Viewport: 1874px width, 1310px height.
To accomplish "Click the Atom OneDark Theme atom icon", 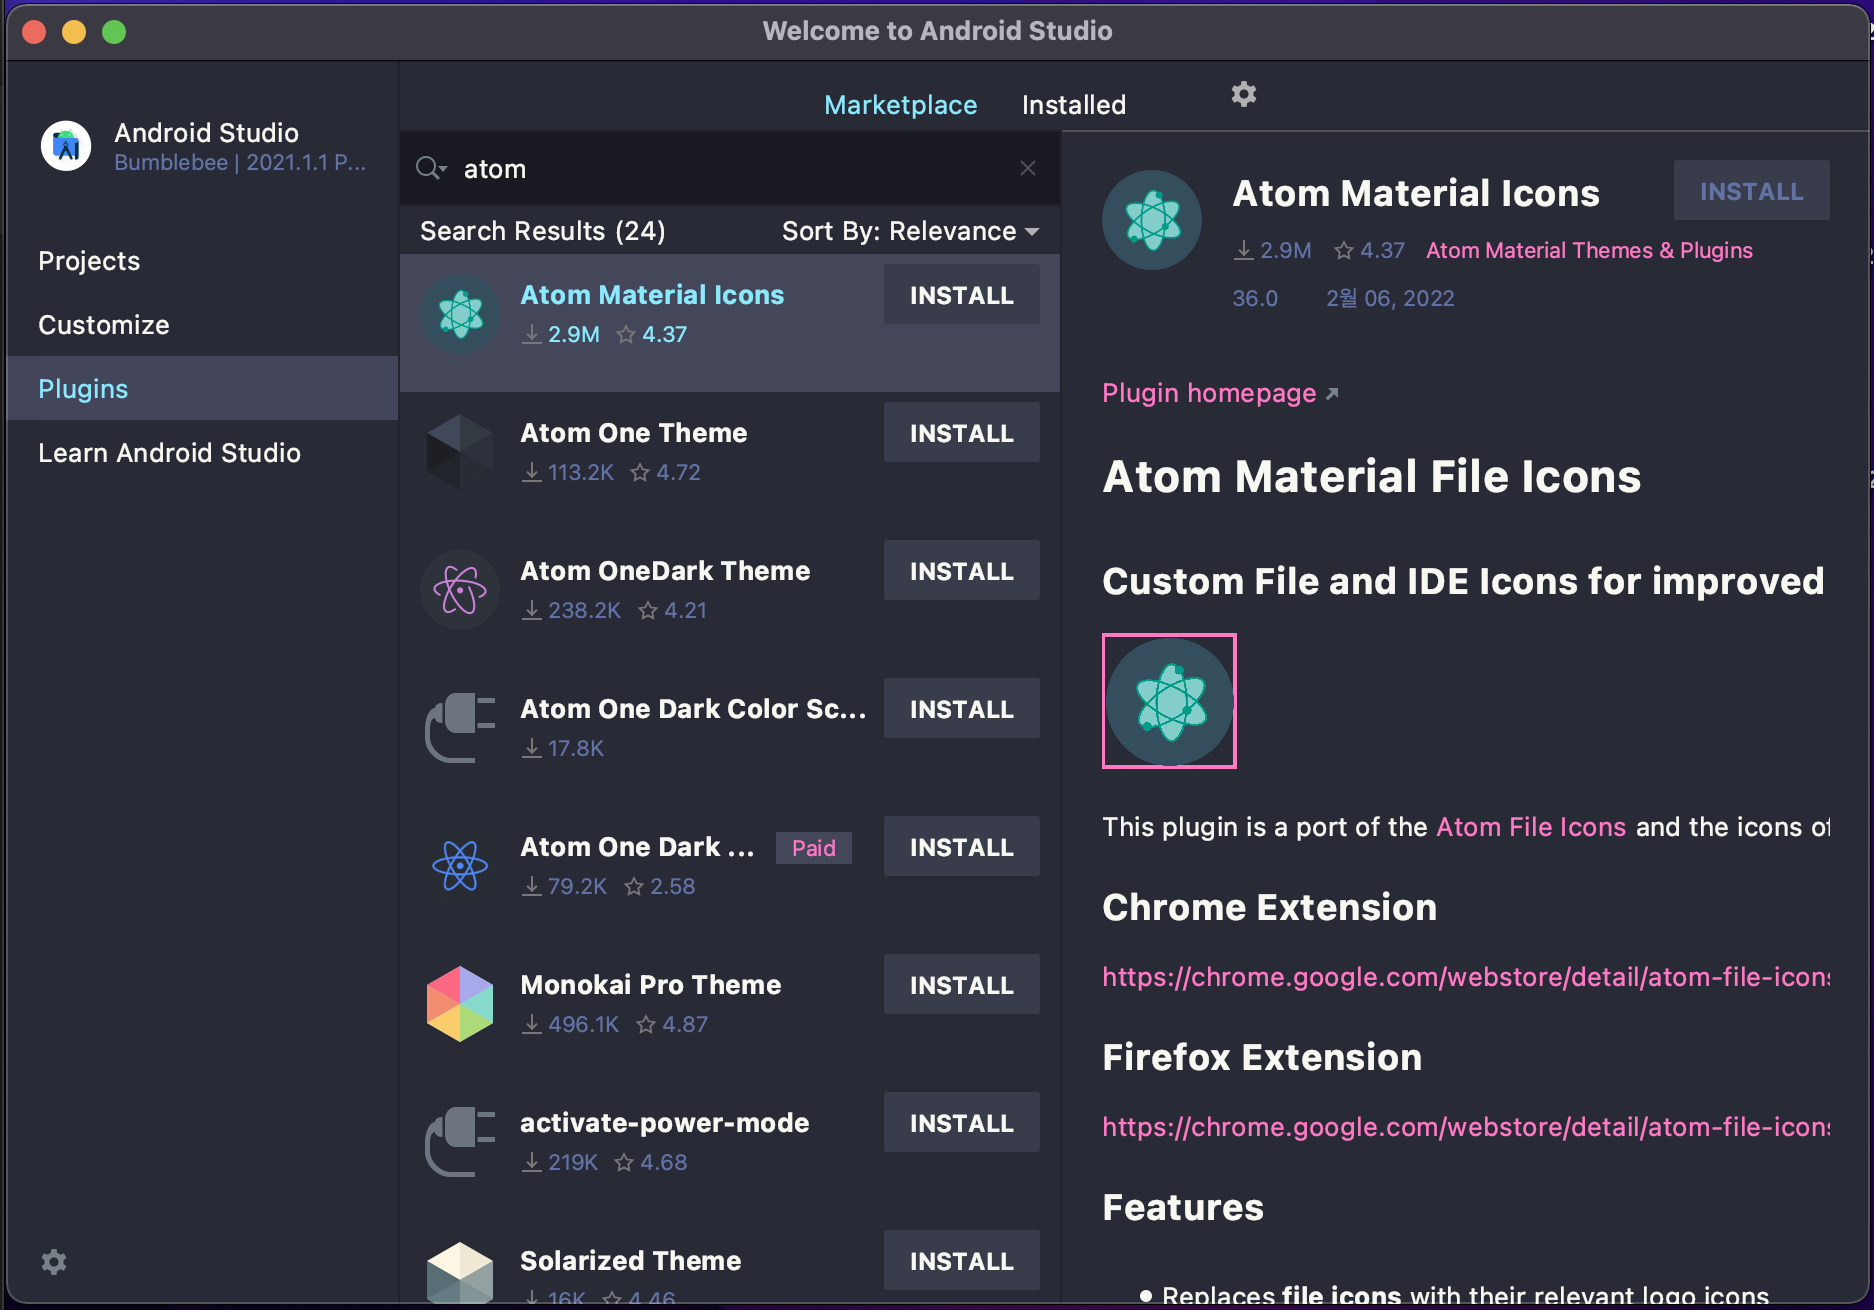I will pos(460,590).
